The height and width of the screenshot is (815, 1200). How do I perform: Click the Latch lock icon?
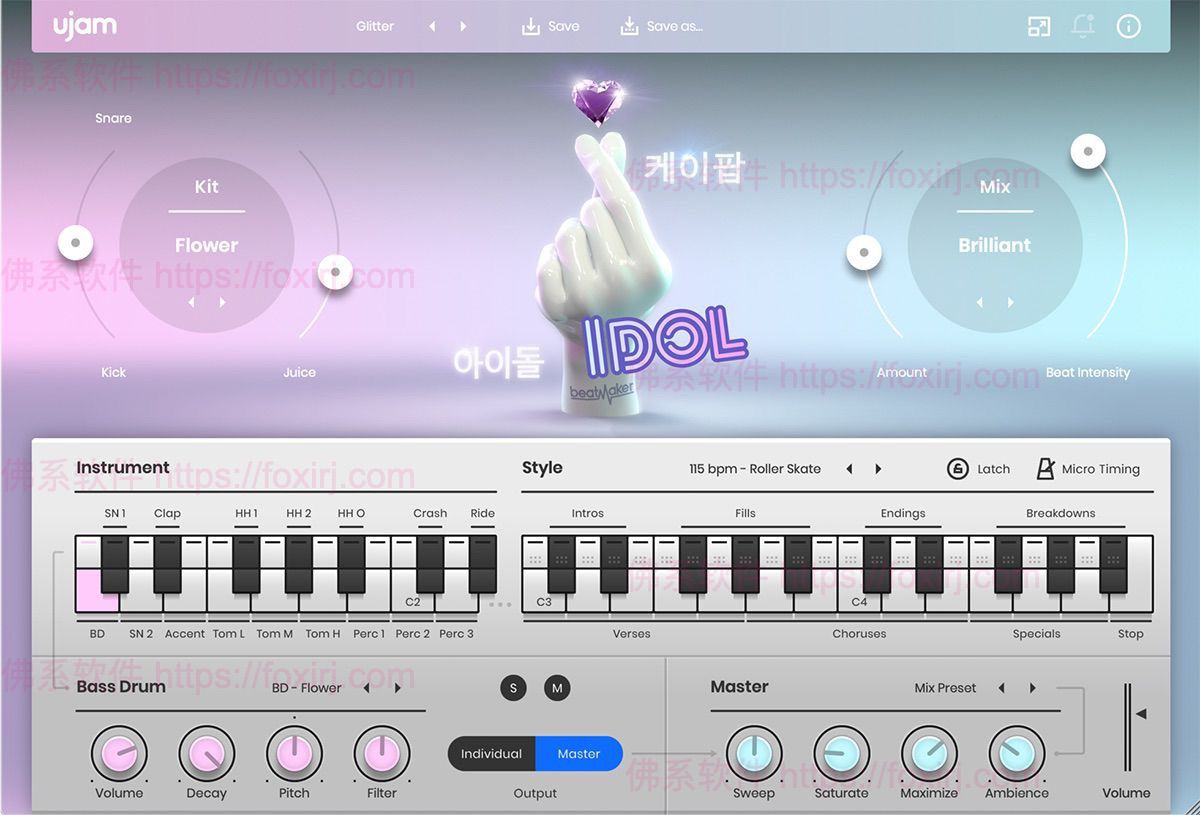click(x=956, y=468)
